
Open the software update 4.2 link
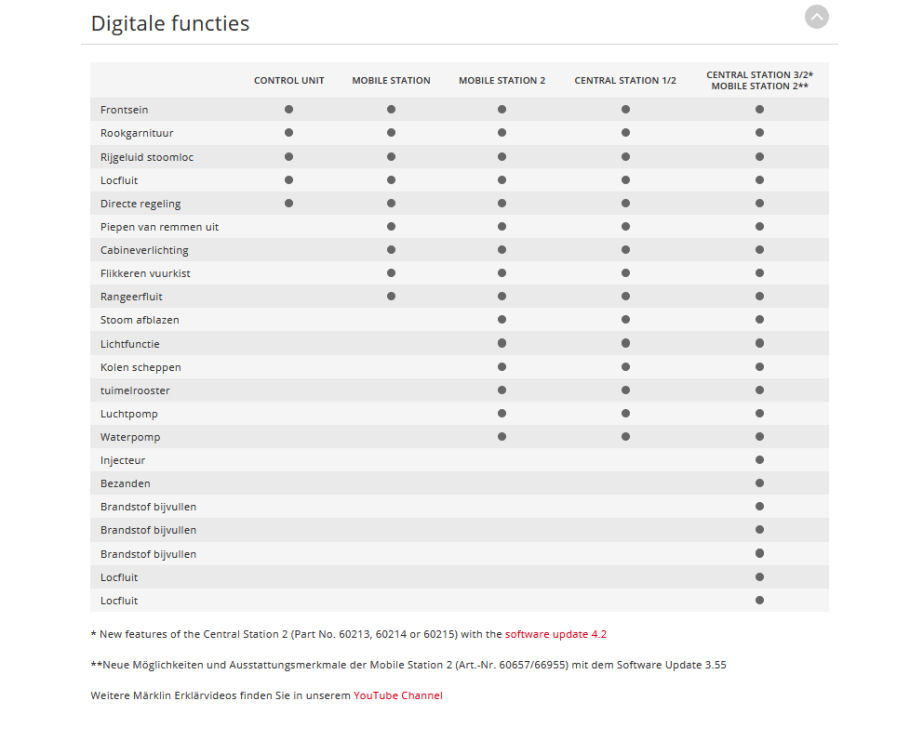coord(555,634)
